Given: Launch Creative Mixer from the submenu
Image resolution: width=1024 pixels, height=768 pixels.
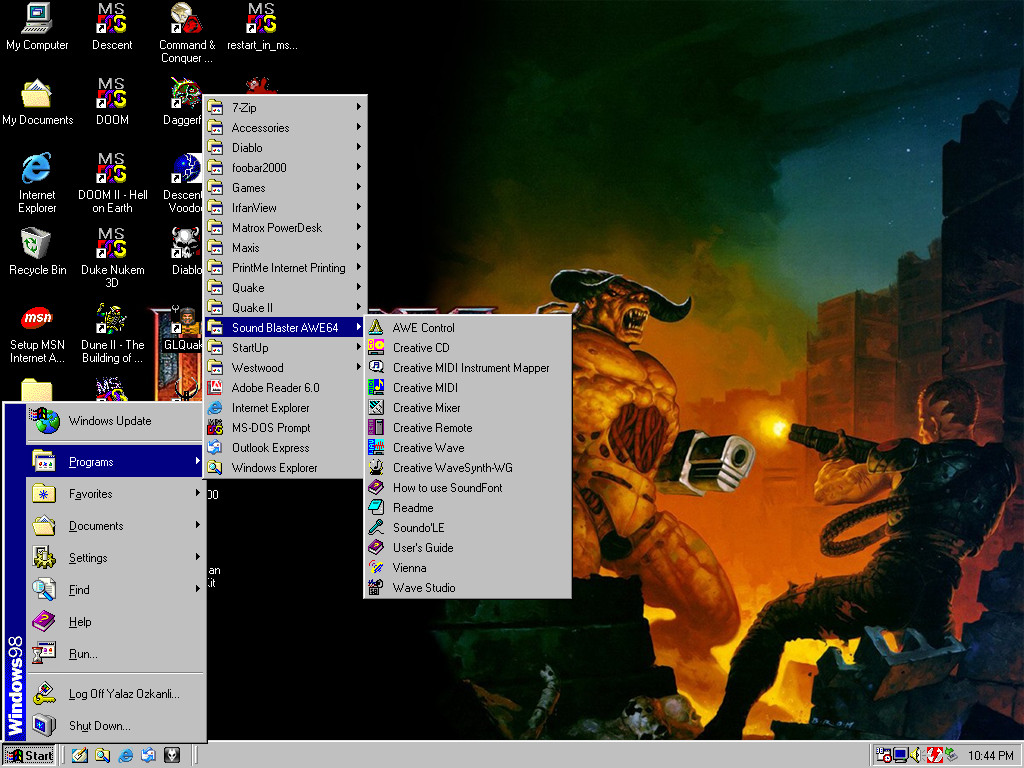Looking at the screenshot, I should 426,408.
